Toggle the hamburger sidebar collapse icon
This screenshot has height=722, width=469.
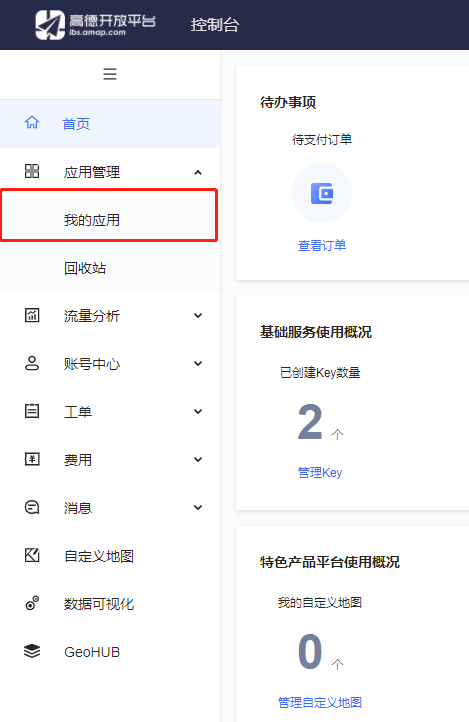[110, 74]
